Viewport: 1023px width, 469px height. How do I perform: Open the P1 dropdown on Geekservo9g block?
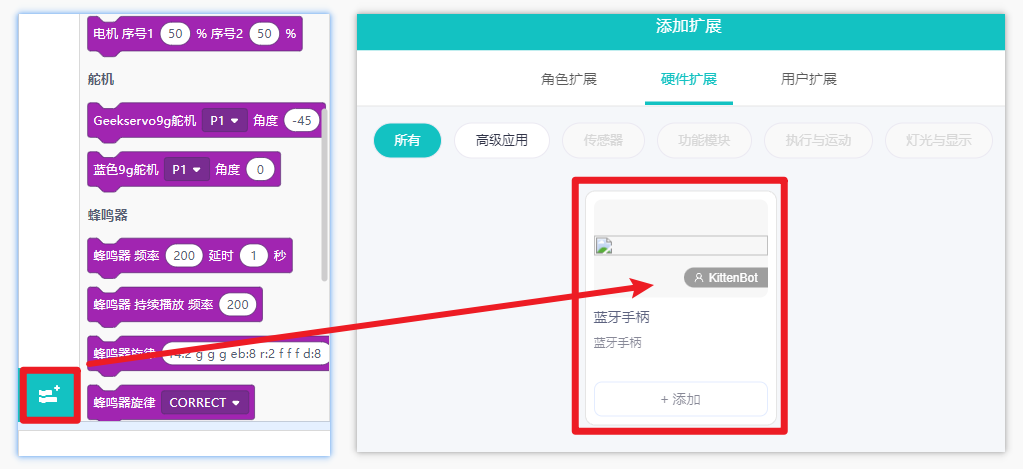225,121
